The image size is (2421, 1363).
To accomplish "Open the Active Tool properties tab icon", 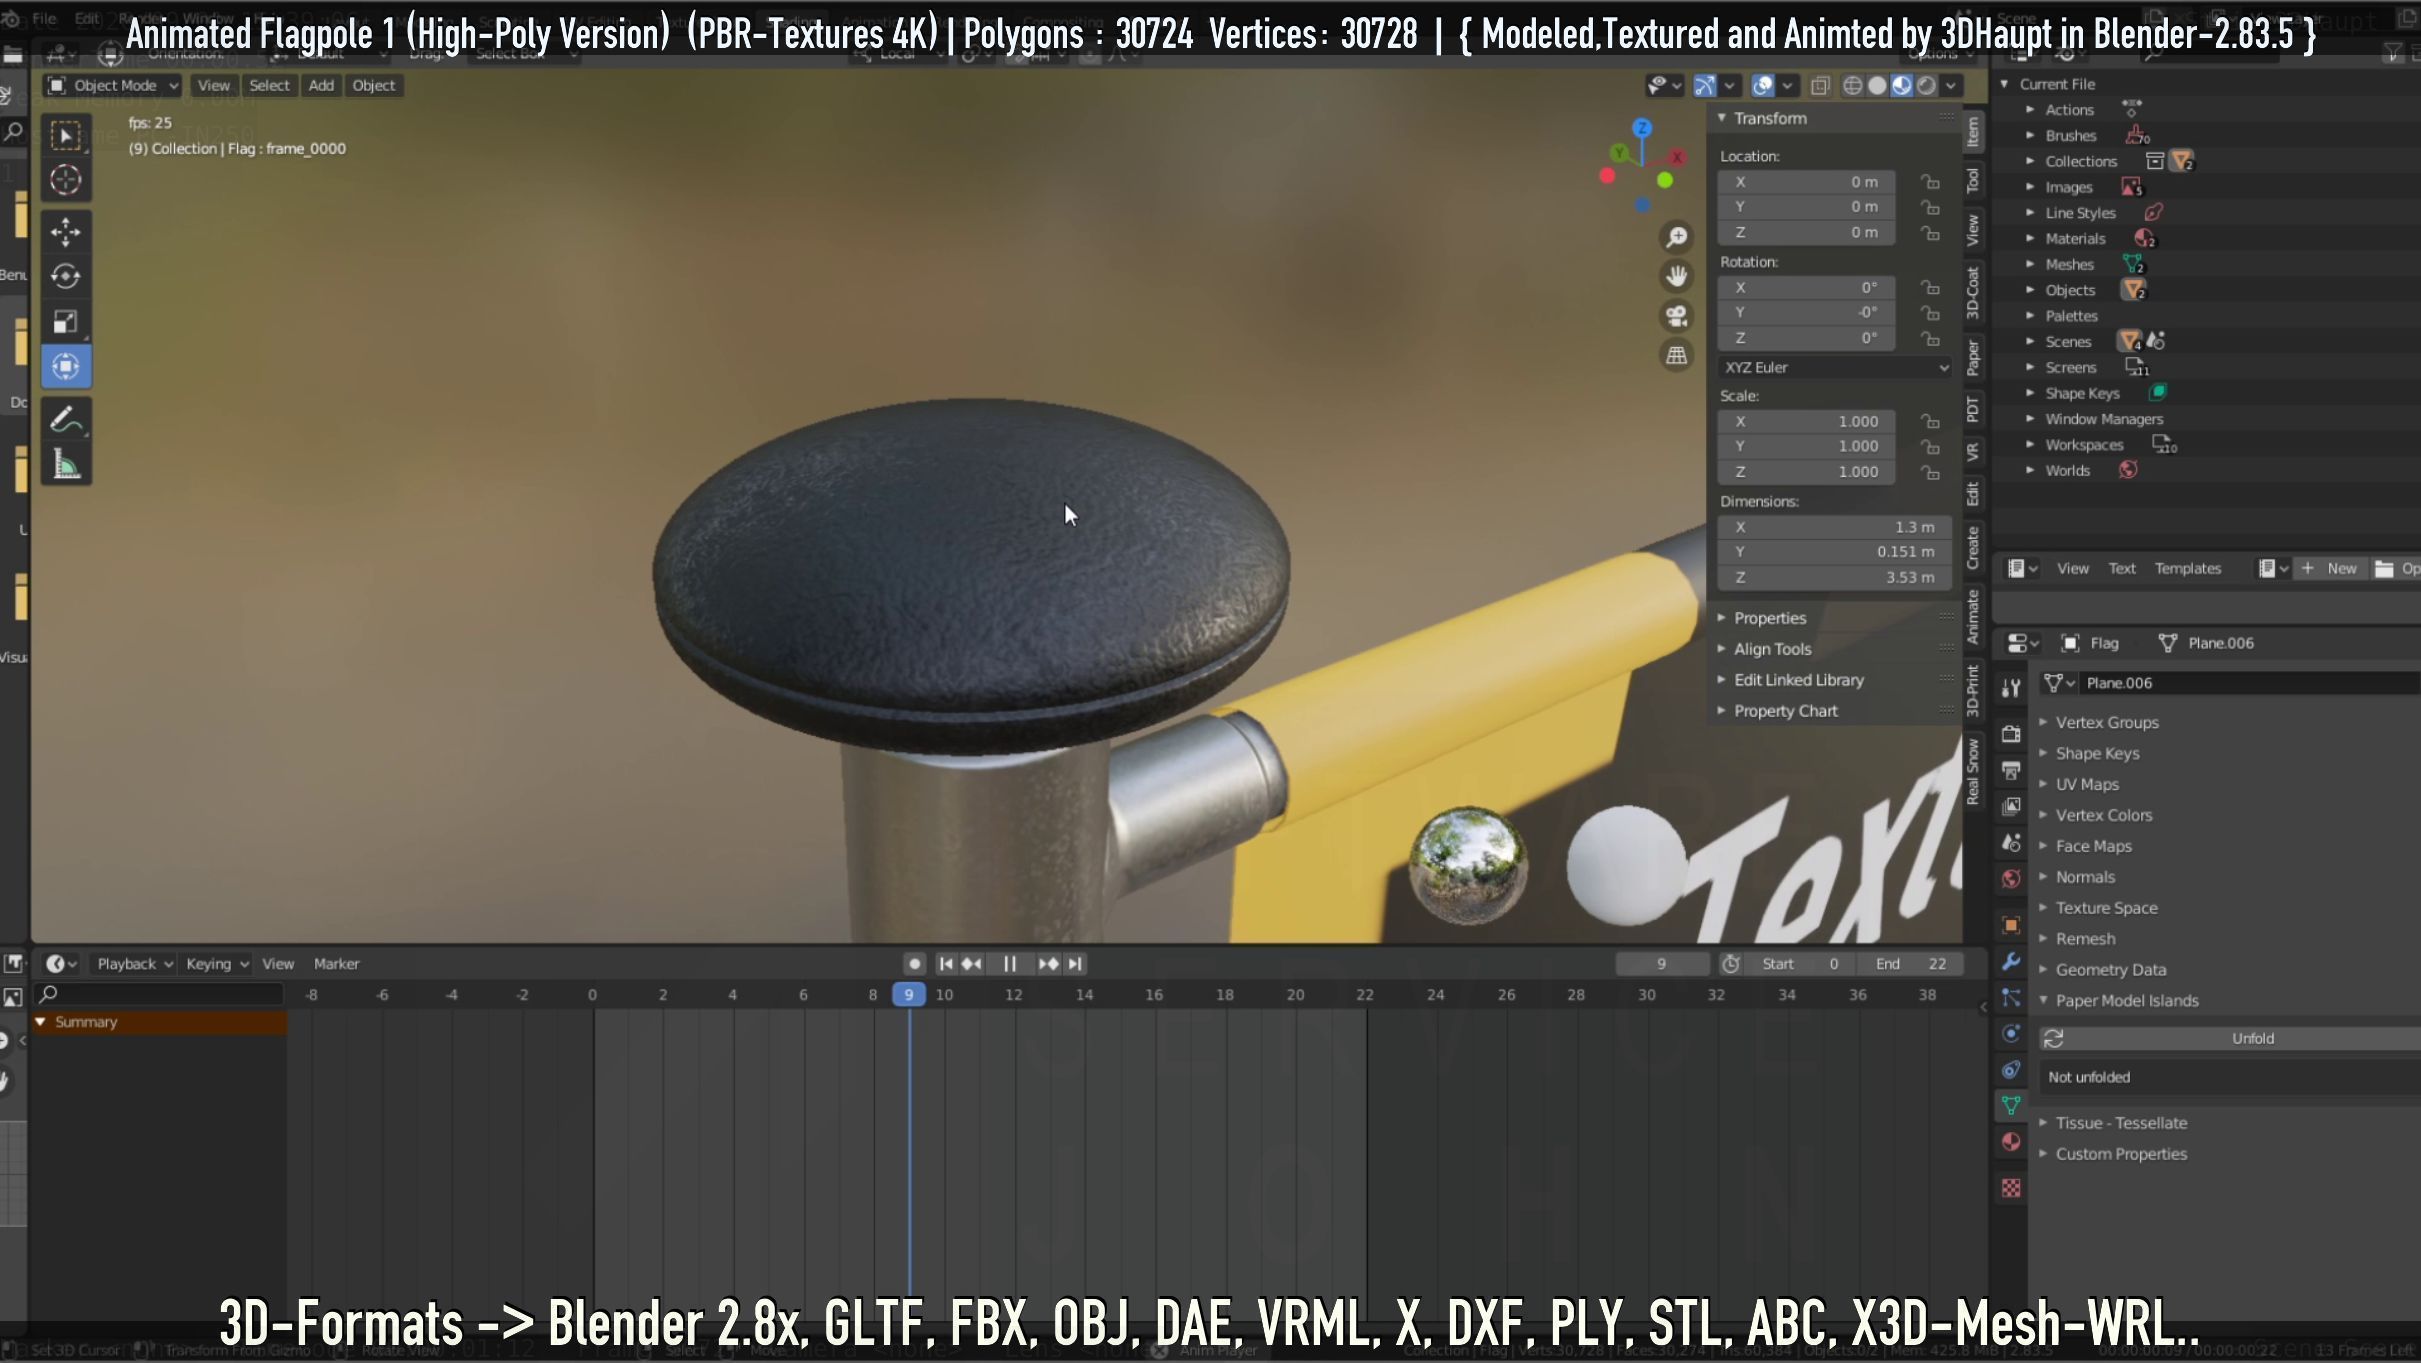I will pyautogui.click(x=2011, y=687).
